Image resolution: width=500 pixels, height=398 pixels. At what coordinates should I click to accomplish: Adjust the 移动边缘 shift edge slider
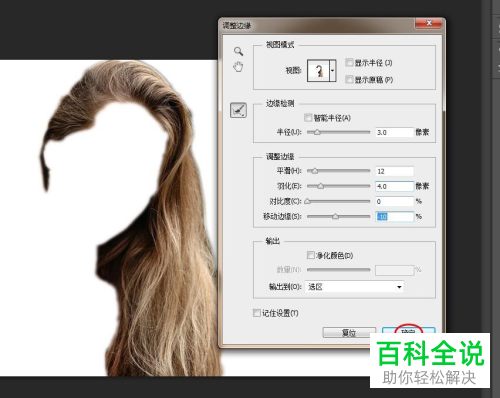pos(338,217)
